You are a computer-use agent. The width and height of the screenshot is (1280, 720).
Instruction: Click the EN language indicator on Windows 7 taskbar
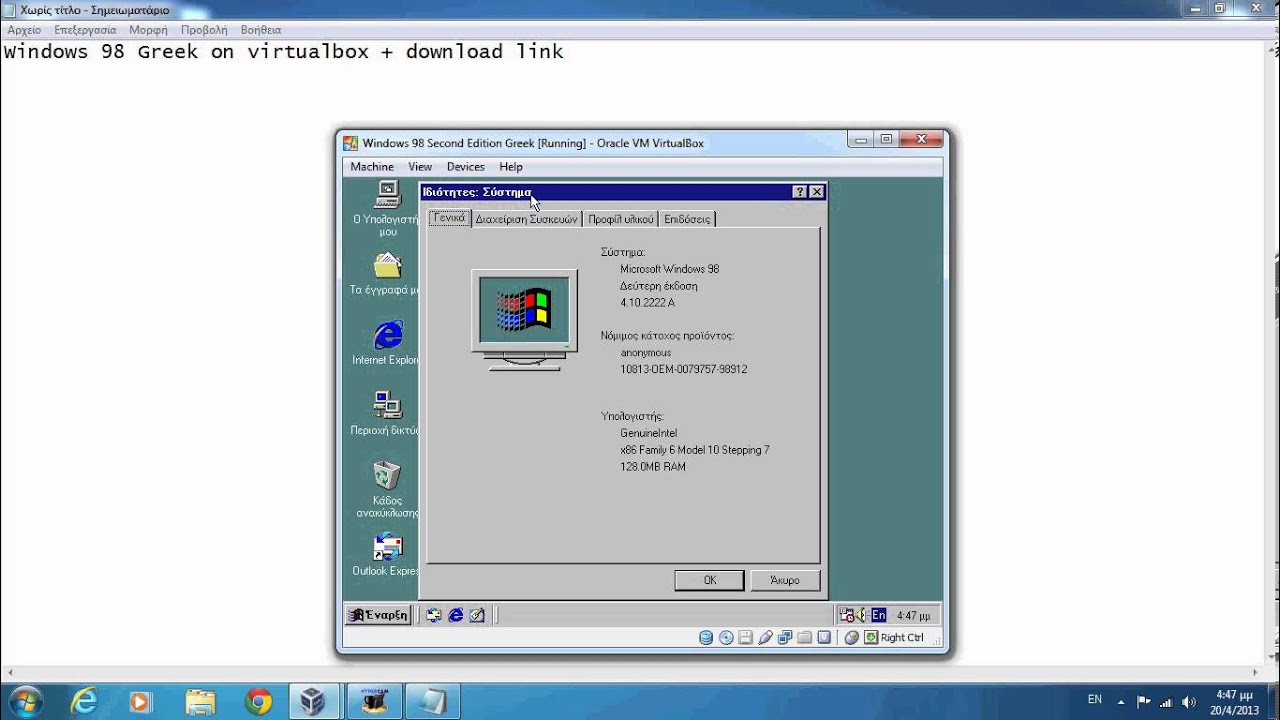tap(1095, 700)
